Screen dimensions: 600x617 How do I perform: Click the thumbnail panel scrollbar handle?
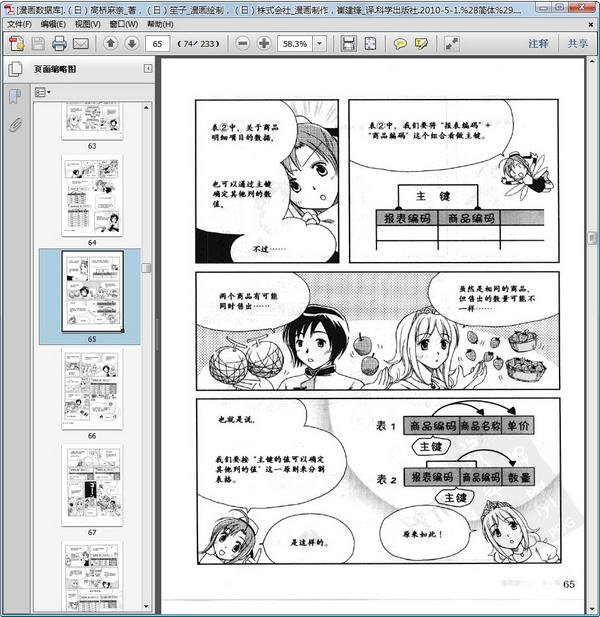(x=146, y=268)
